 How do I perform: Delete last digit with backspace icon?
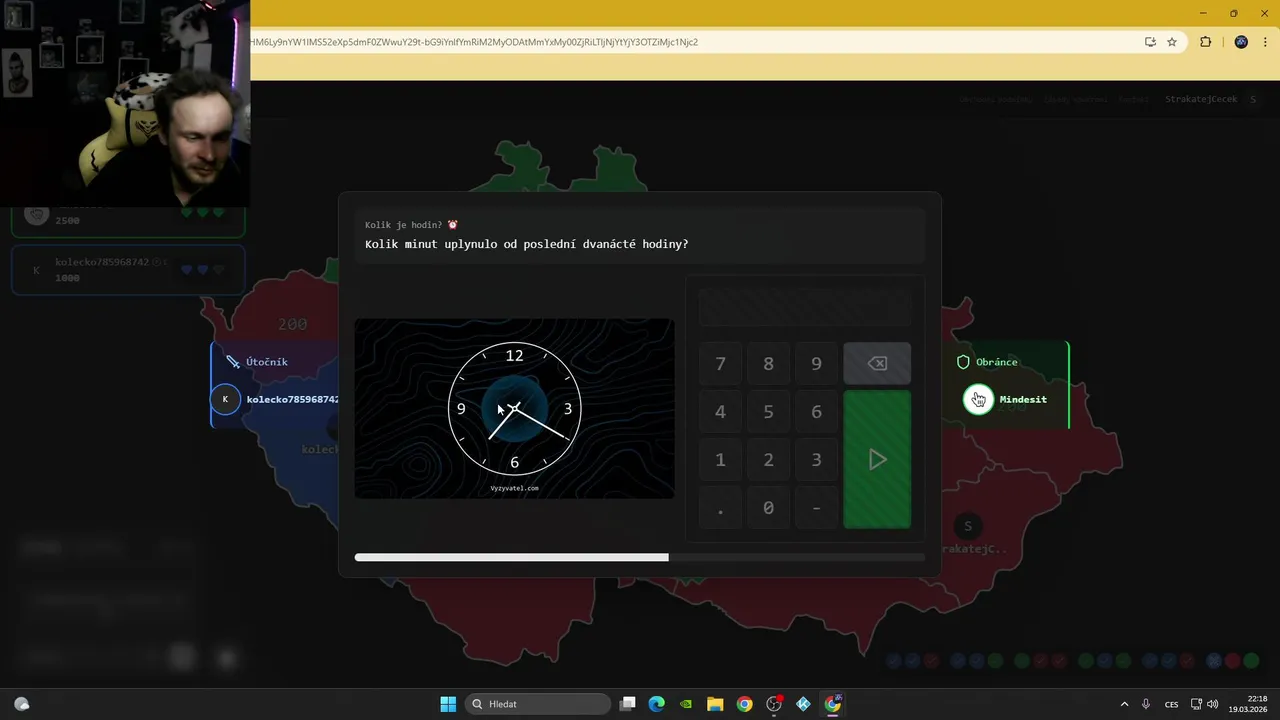pyautogui.click(x=877, y=364)
